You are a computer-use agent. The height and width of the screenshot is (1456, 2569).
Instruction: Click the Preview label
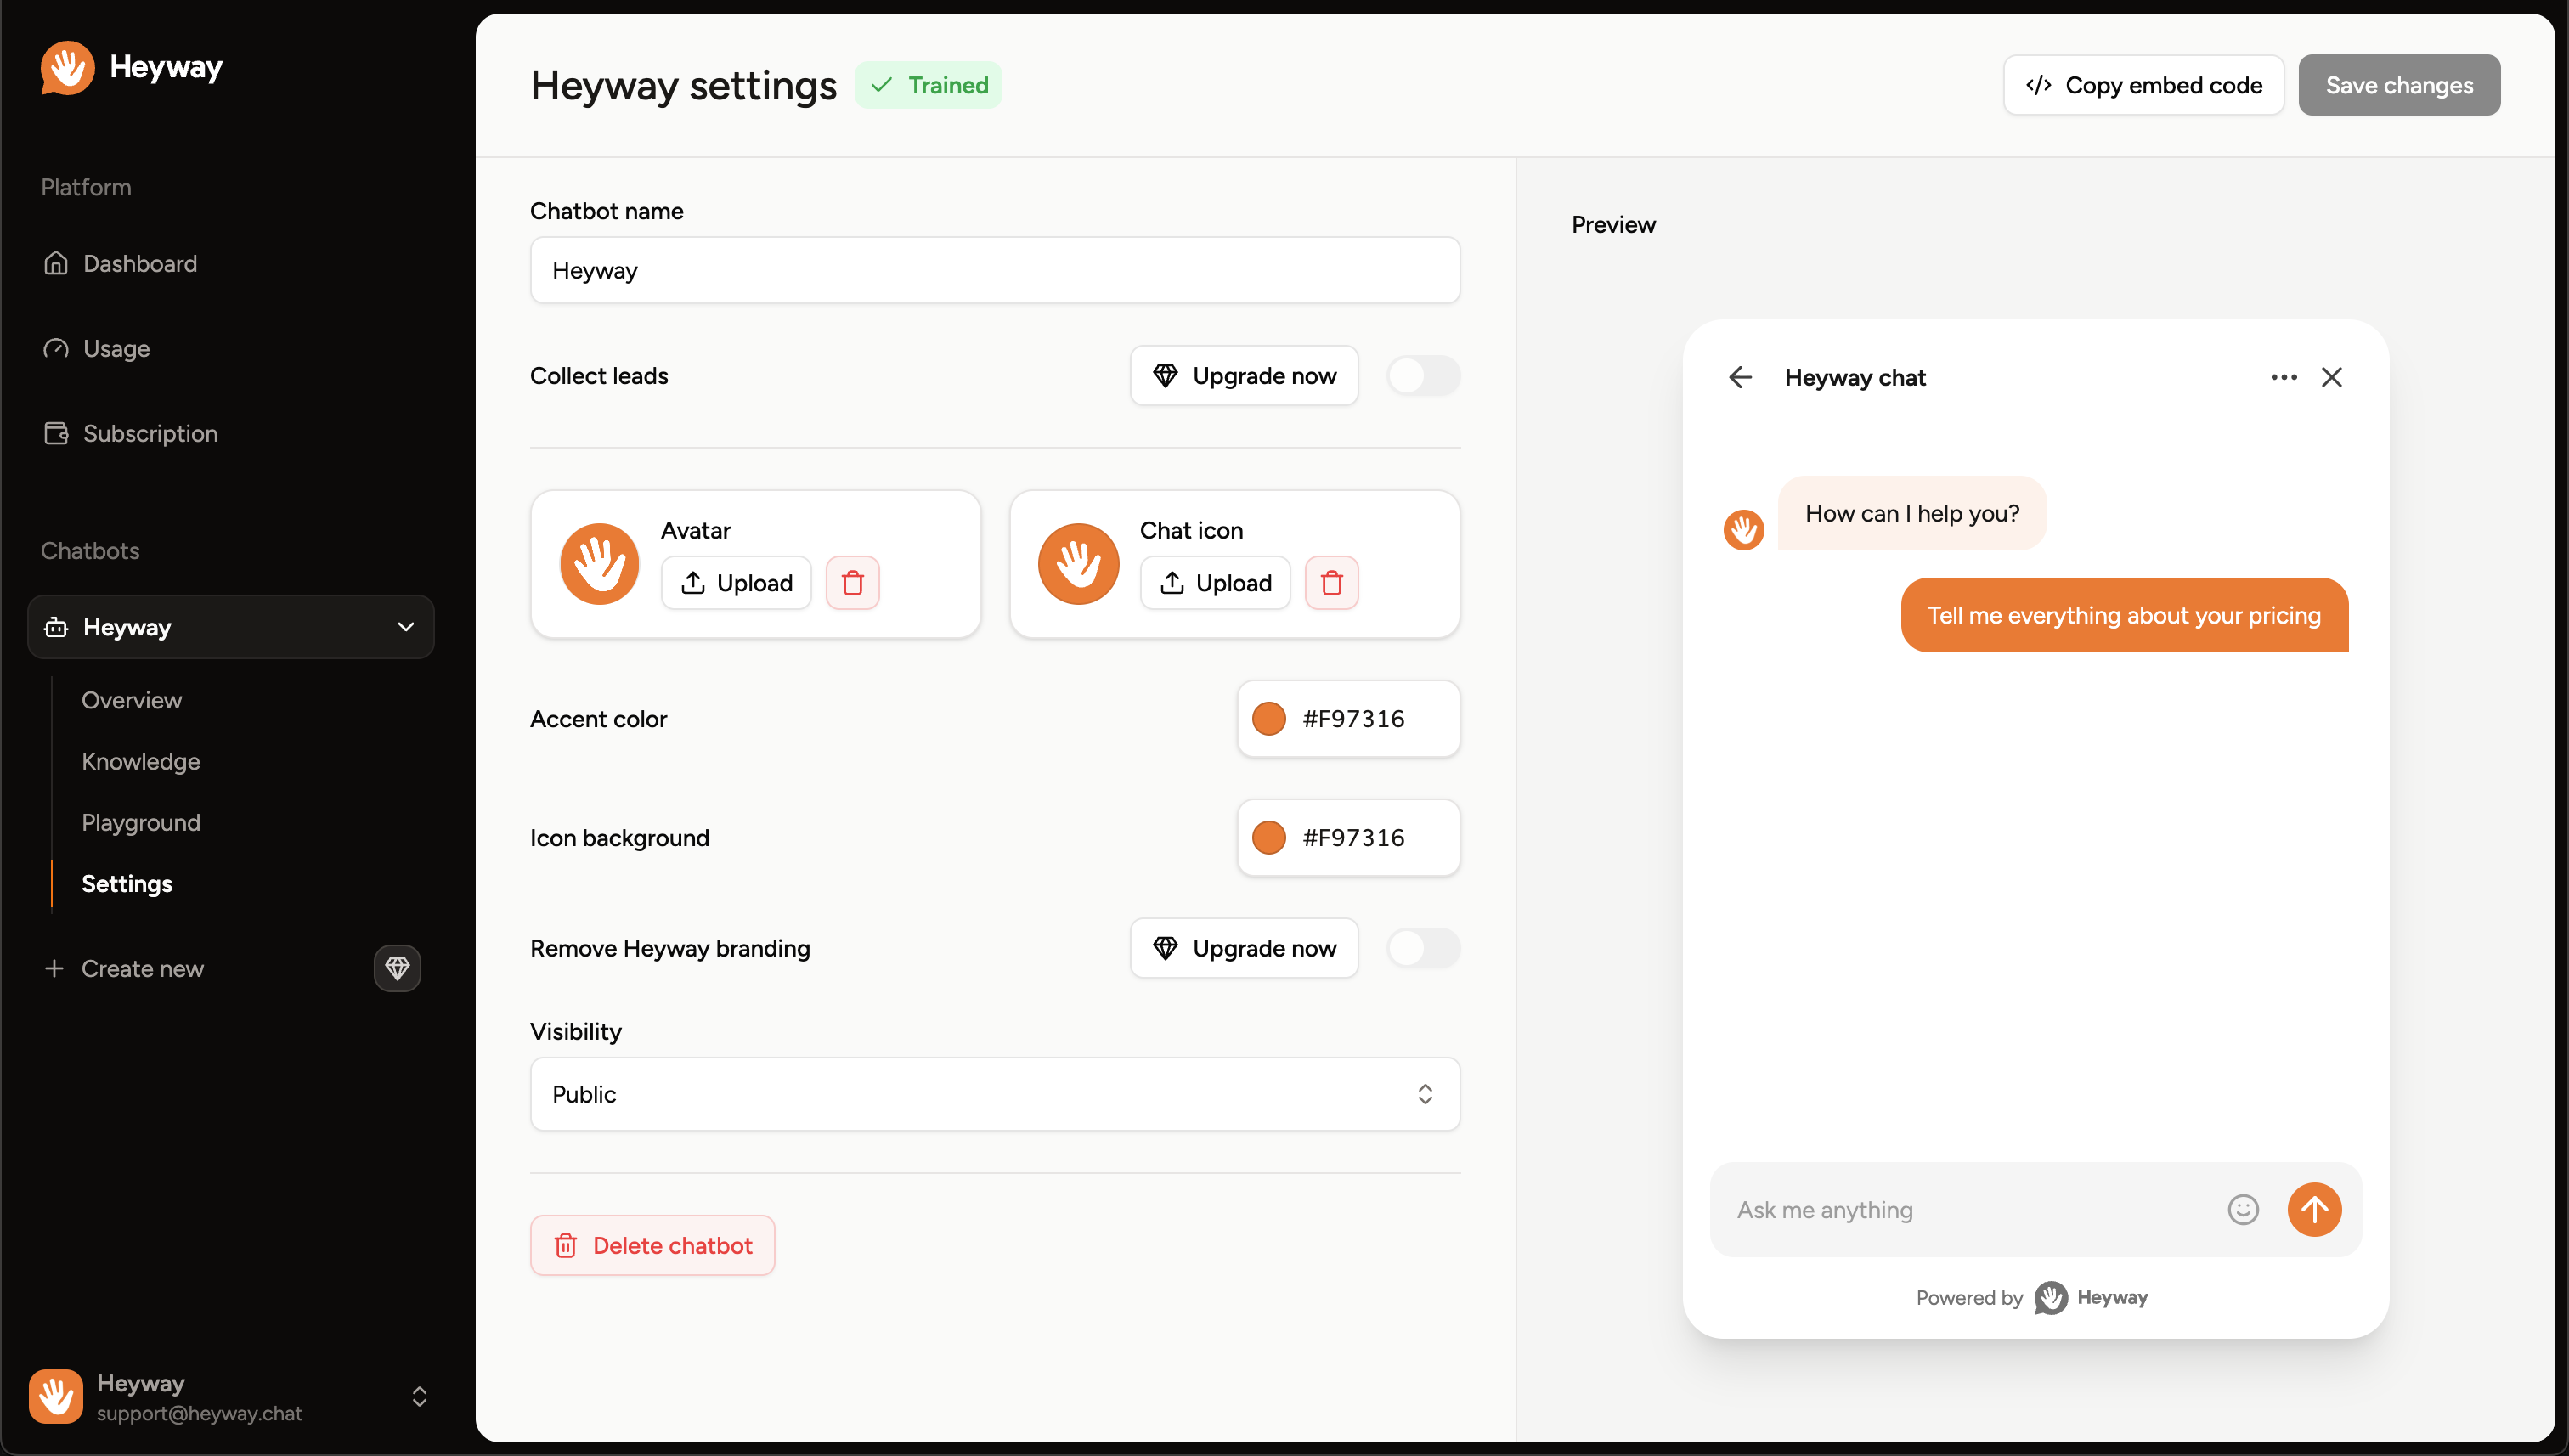[x=1613, y=224]
